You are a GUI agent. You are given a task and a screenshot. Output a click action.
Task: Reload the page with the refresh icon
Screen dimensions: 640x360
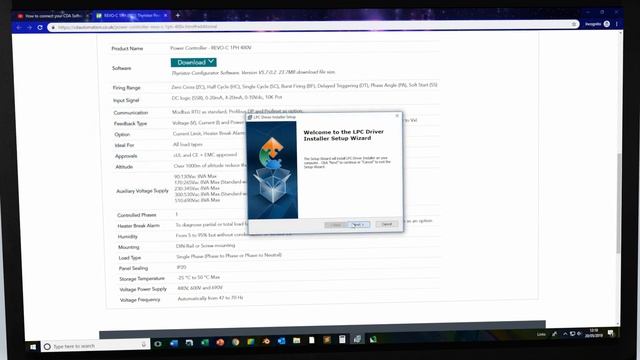coord(40,27)
